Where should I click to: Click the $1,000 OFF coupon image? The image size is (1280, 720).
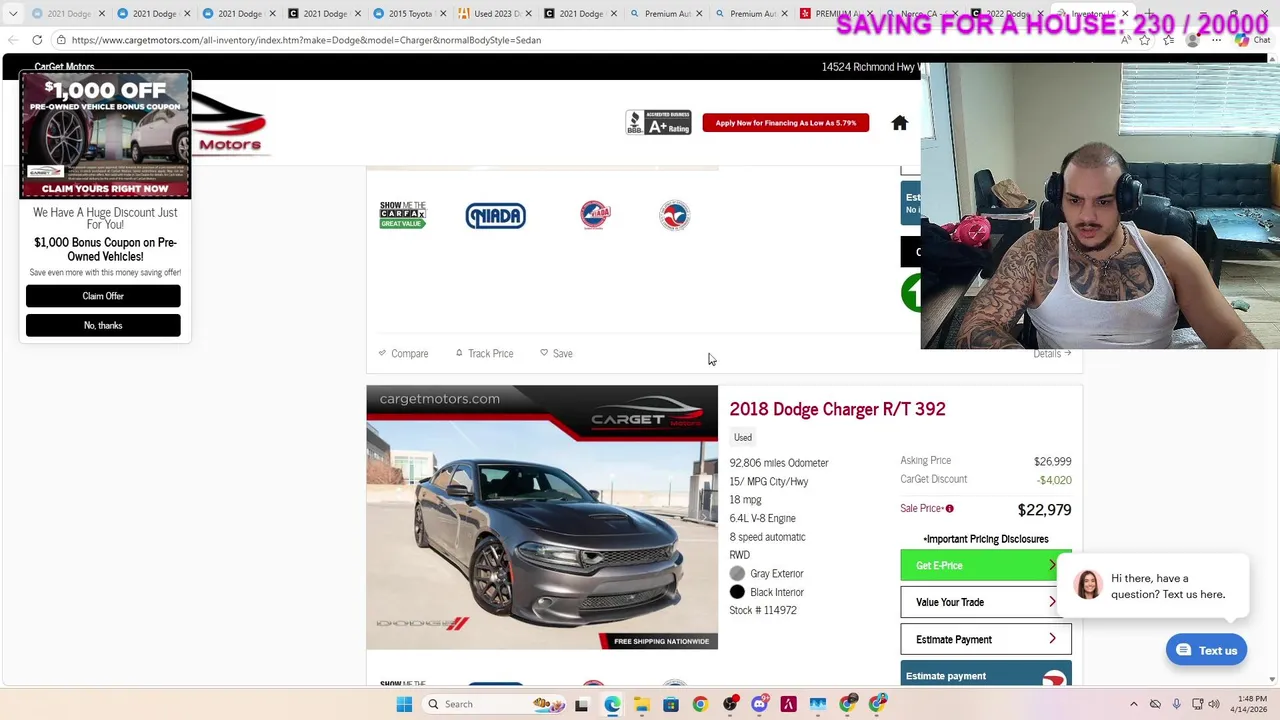[105, 136]
